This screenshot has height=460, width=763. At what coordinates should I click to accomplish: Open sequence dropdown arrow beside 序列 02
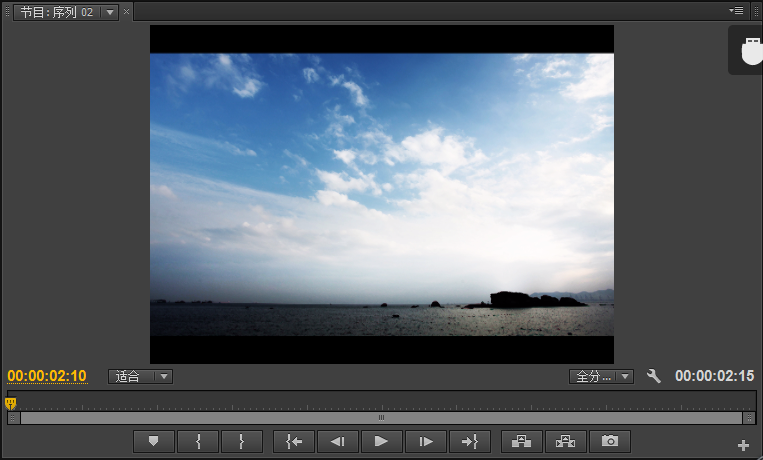pyautogui.click(x=110, y=12)
